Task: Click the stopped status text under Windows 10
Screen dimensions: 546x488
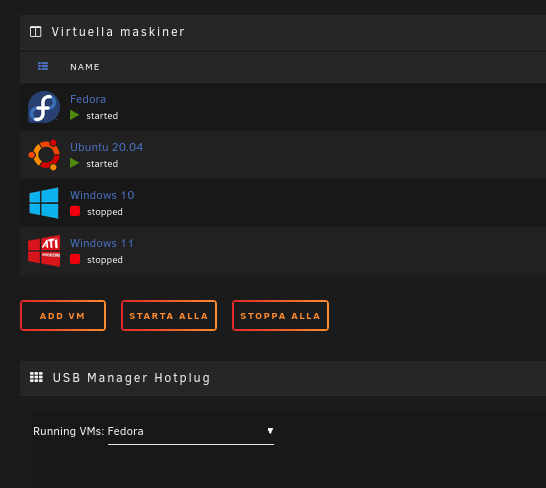Action: tap(105, 212)
